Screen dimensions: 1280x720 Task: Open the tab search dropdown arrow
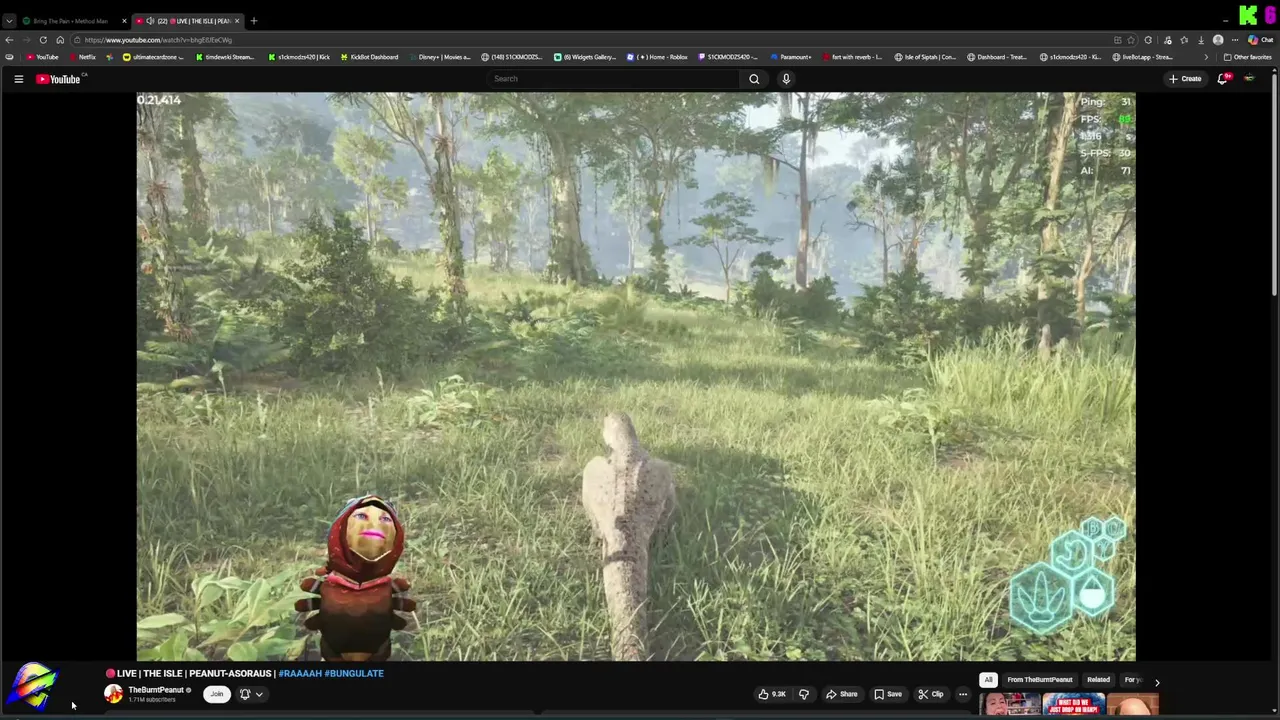[9, 21]
